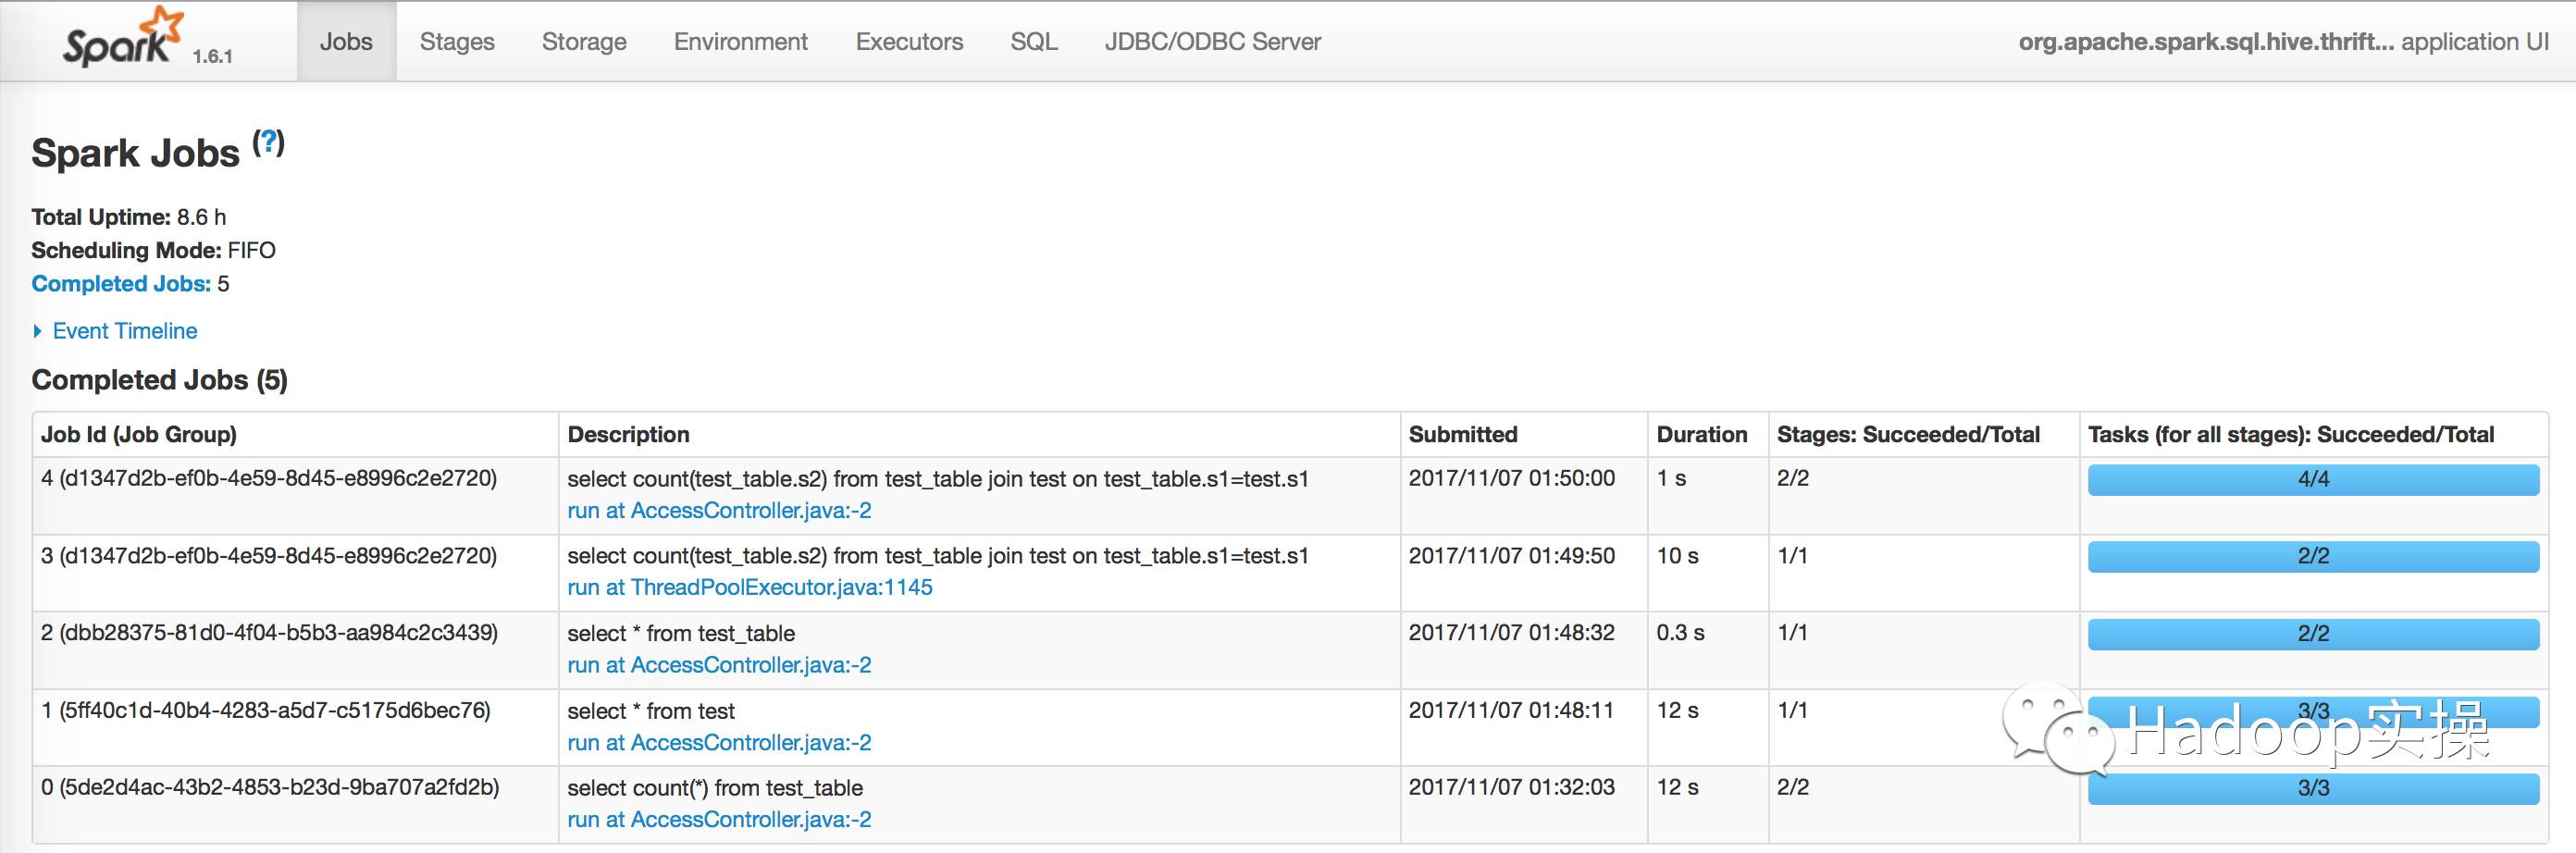Switch to the Jobs tab

[346, 41]
